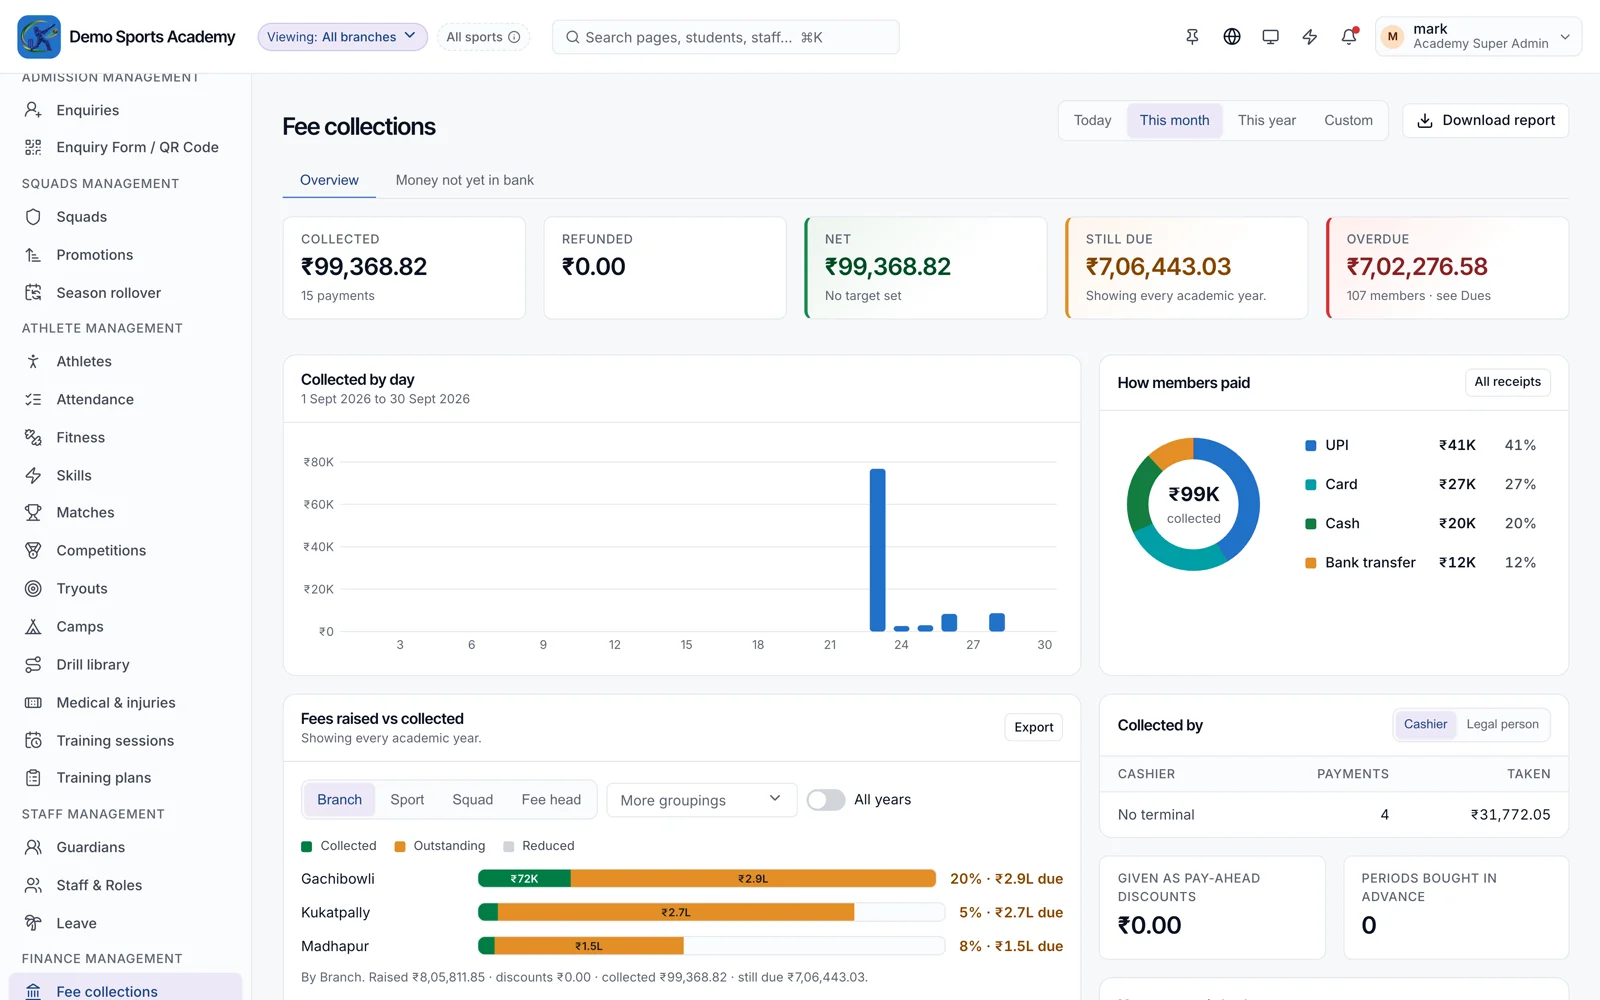
Task: Click the monitor display icon
Action: 1271,37
